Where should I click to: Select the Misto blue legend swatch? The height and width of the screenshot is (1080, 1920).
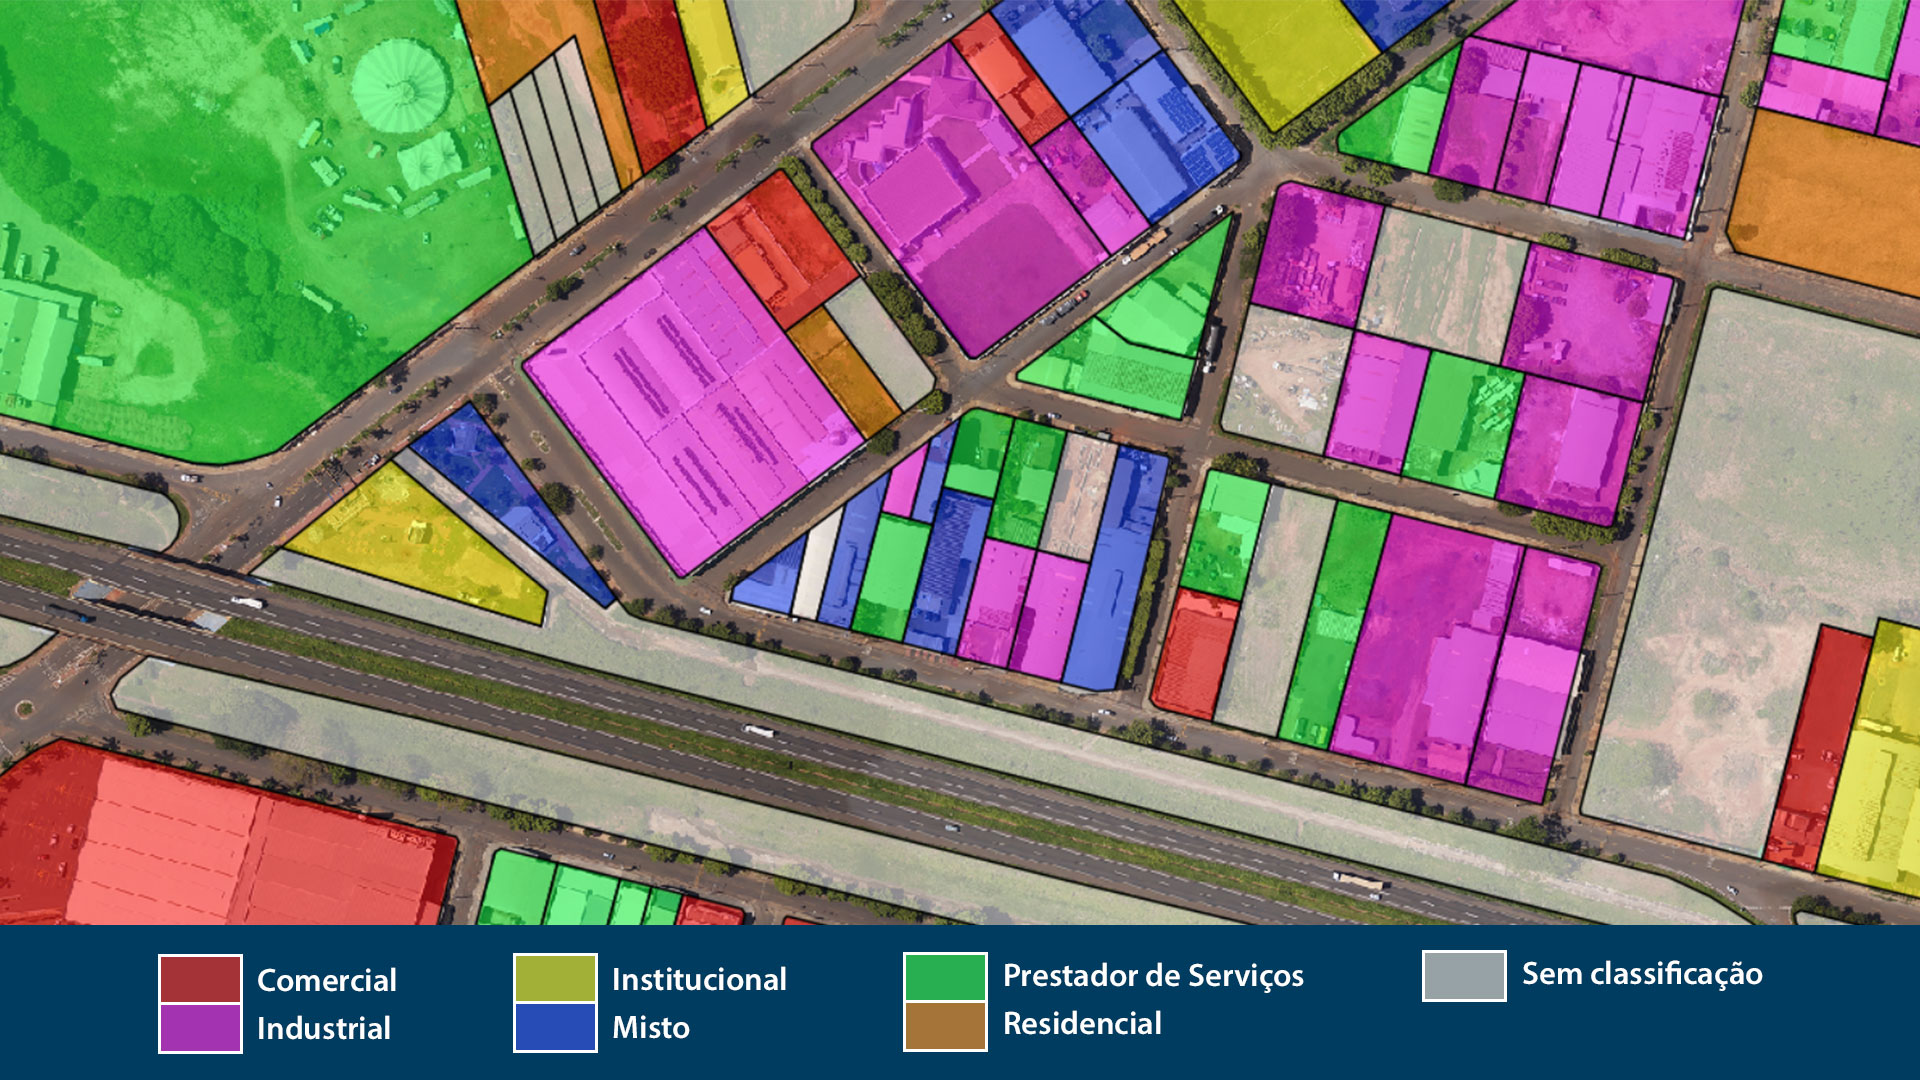[555, 1027]
